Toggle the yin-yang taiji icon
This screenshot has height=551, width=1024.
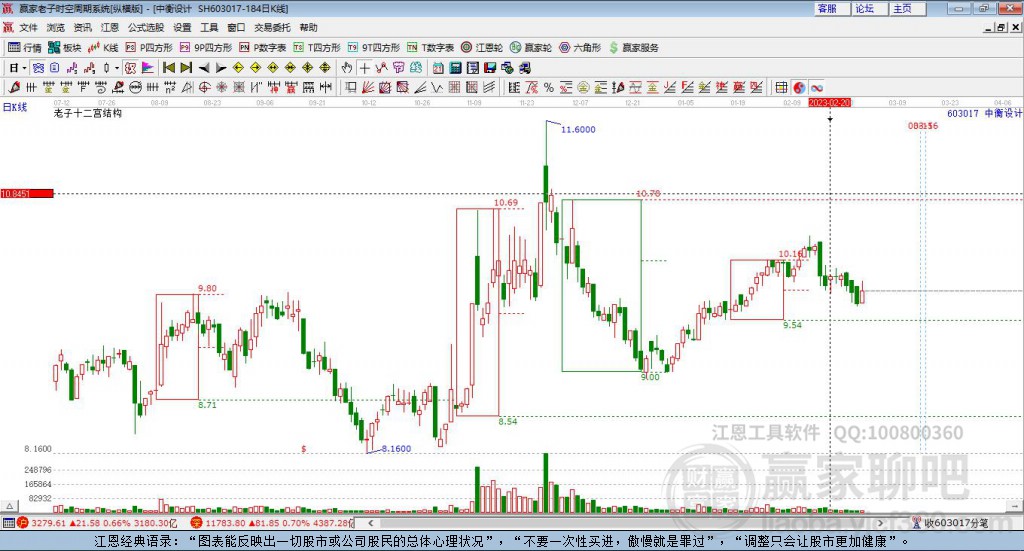(x=799, y=87)
